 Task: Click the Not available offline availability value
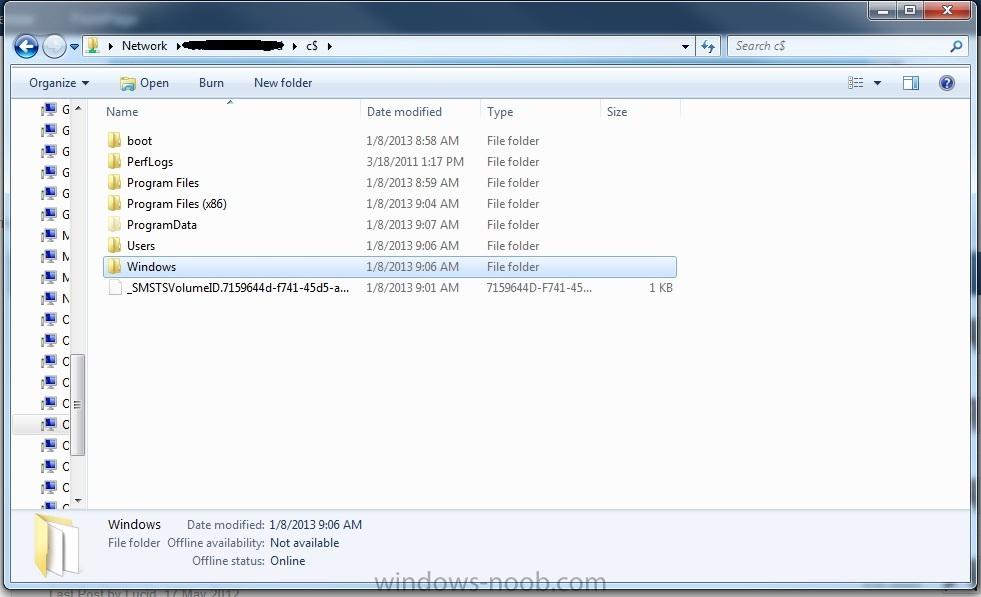pyautogui.click(x=305, y=543)
